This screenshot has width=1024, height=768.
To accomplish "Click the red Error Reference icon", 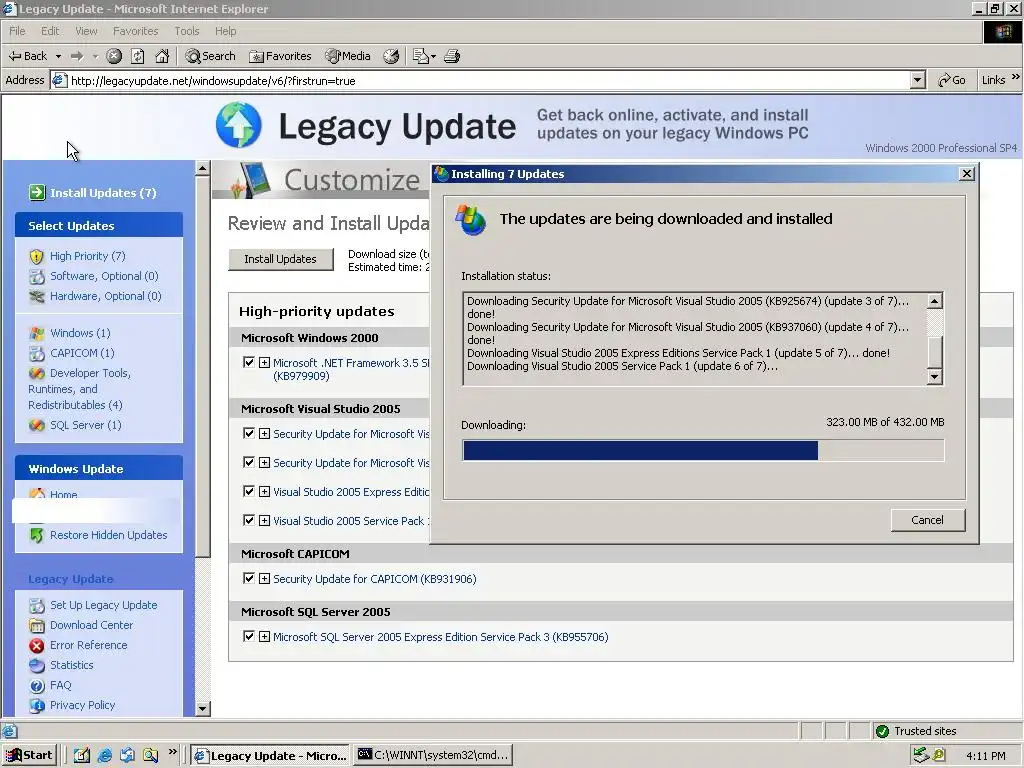I will [37, 645].
